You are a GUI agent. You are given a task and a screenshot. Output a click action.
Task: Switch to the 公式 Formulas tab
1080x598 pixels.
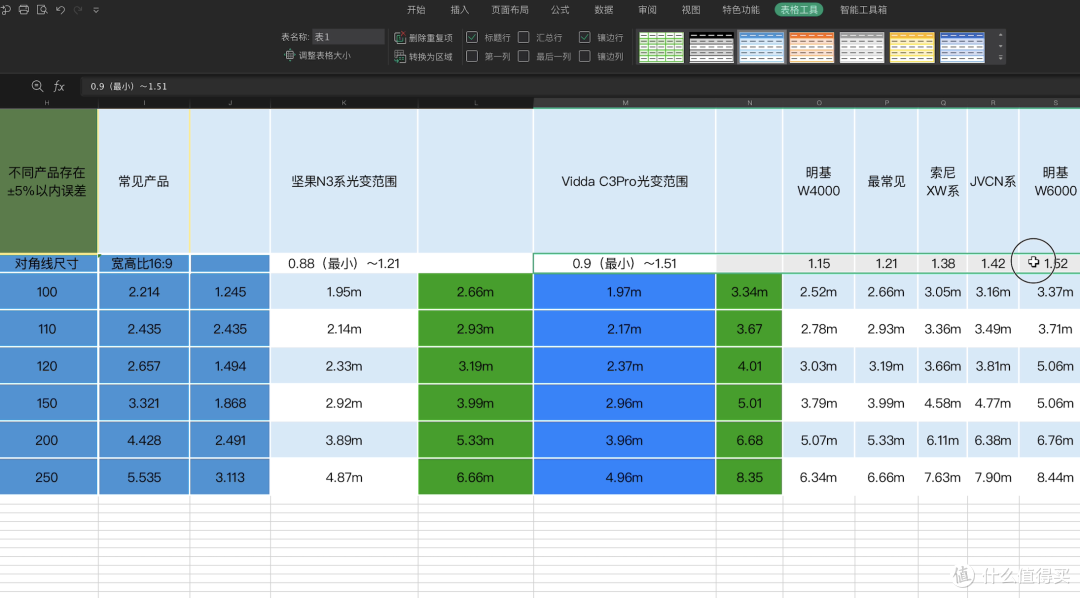click(x=560, y=10)
